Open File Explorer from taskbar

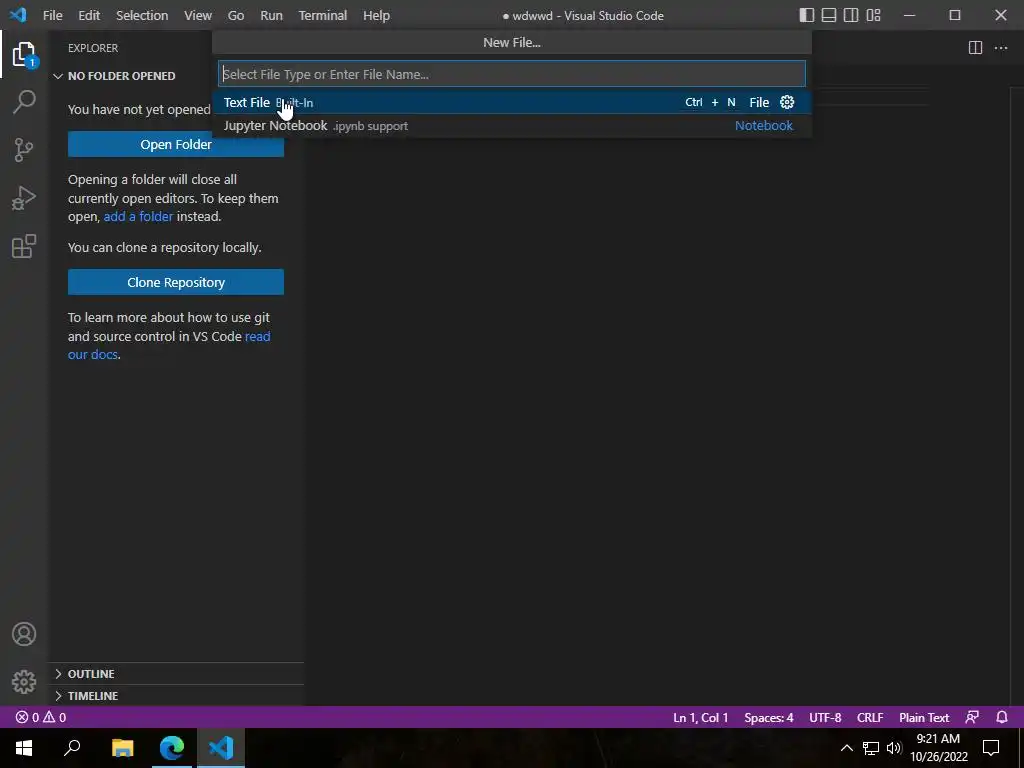[x=122, y=748]
